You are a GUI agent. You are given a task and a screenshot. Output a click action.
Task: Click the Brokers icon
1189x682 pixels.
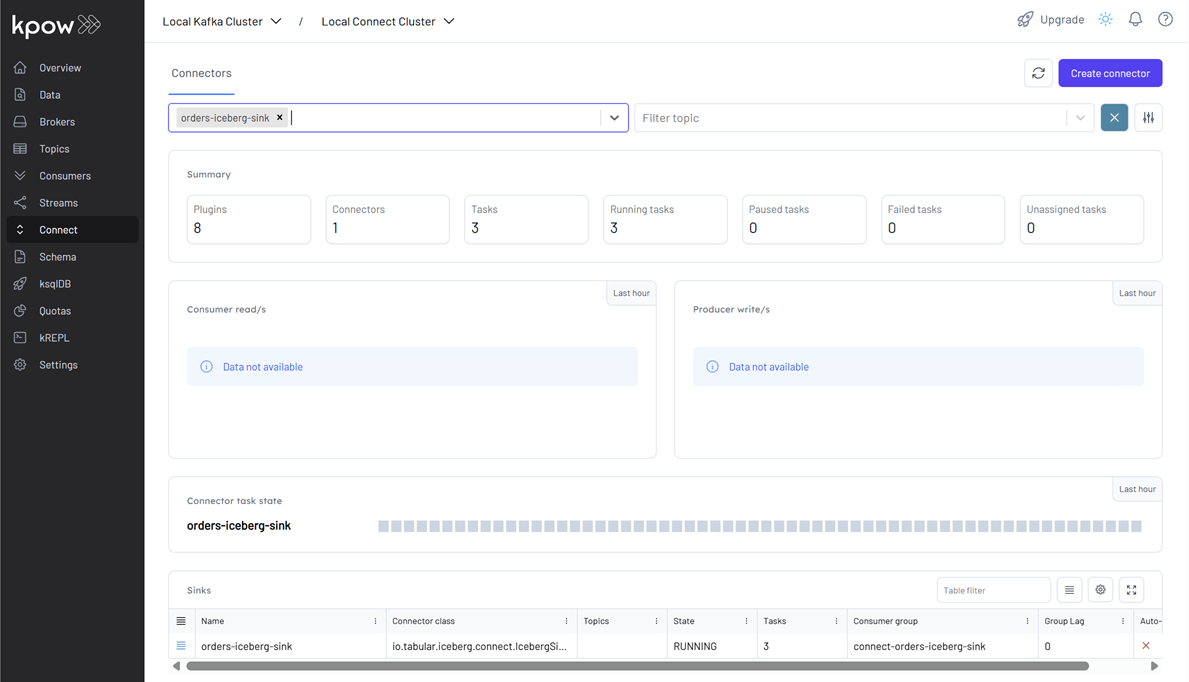pos(20,121)
